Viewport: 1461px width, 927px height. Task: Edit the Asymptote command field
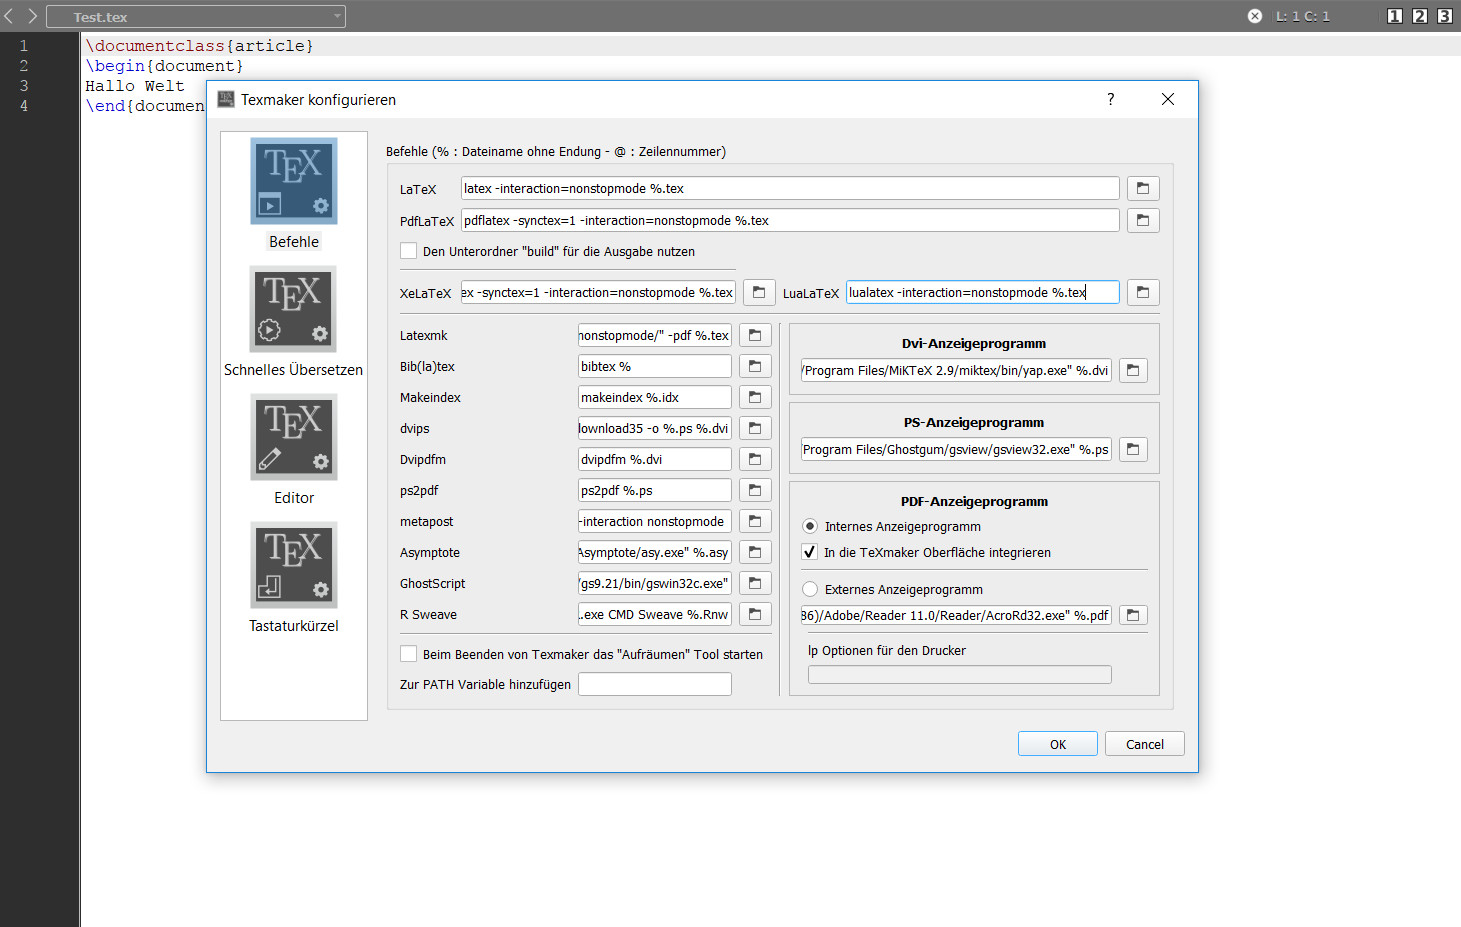click(655, 552)
